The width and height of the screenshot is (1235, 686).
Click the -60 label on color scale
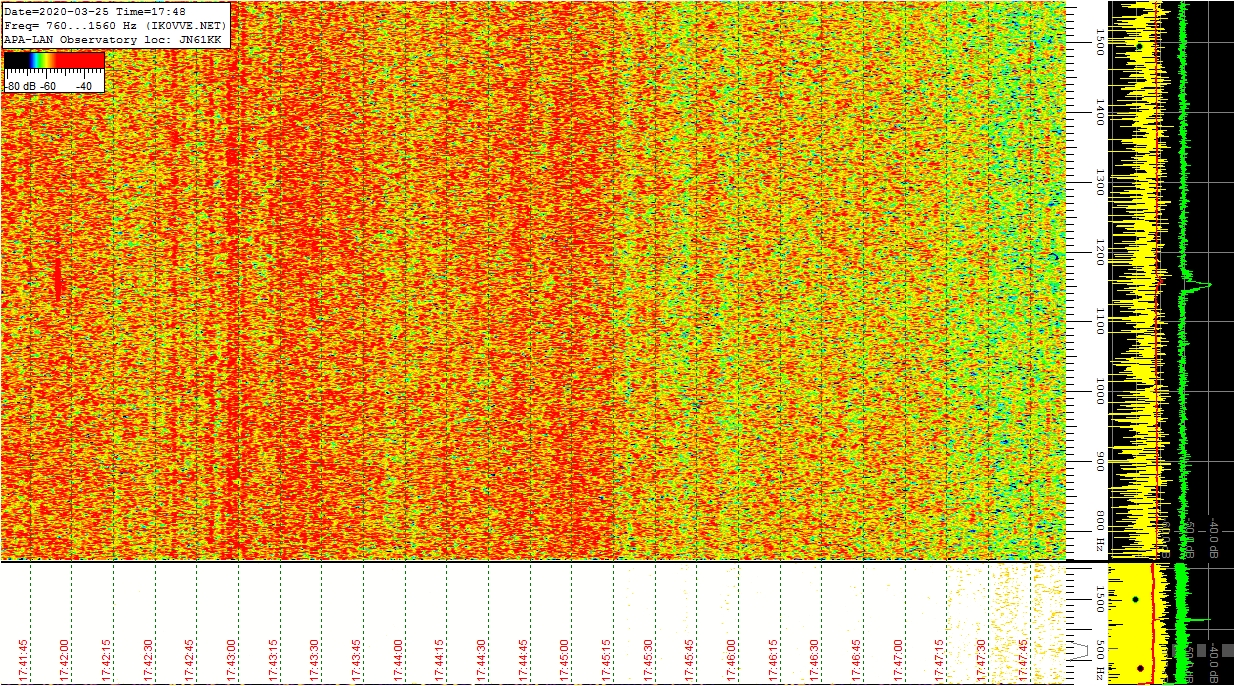48,86
